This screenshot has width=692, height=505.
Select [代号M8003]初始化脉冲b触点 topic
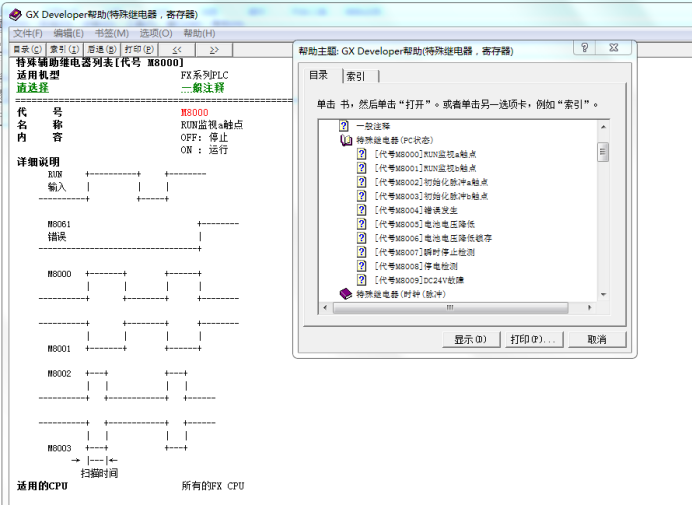click(x=431, y=196)
